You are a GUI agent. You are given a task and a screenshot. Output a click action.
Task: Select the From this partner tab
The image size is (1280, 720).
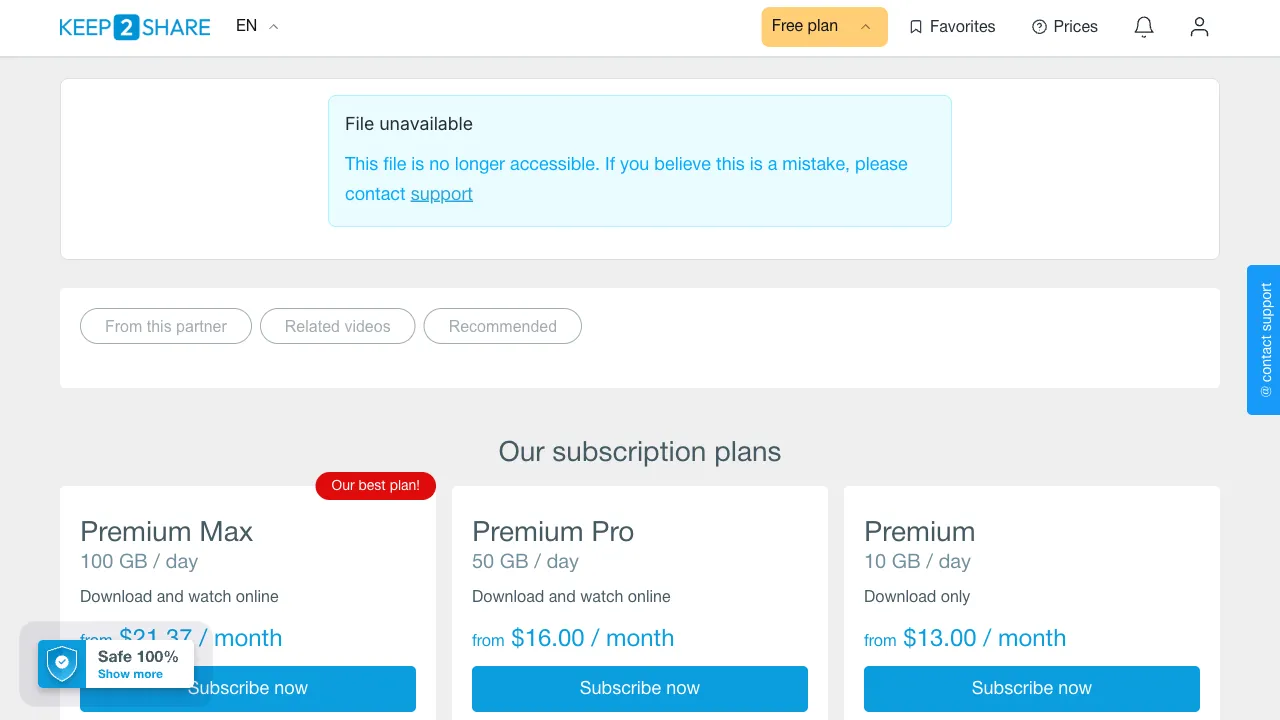[x=166, y=326]
